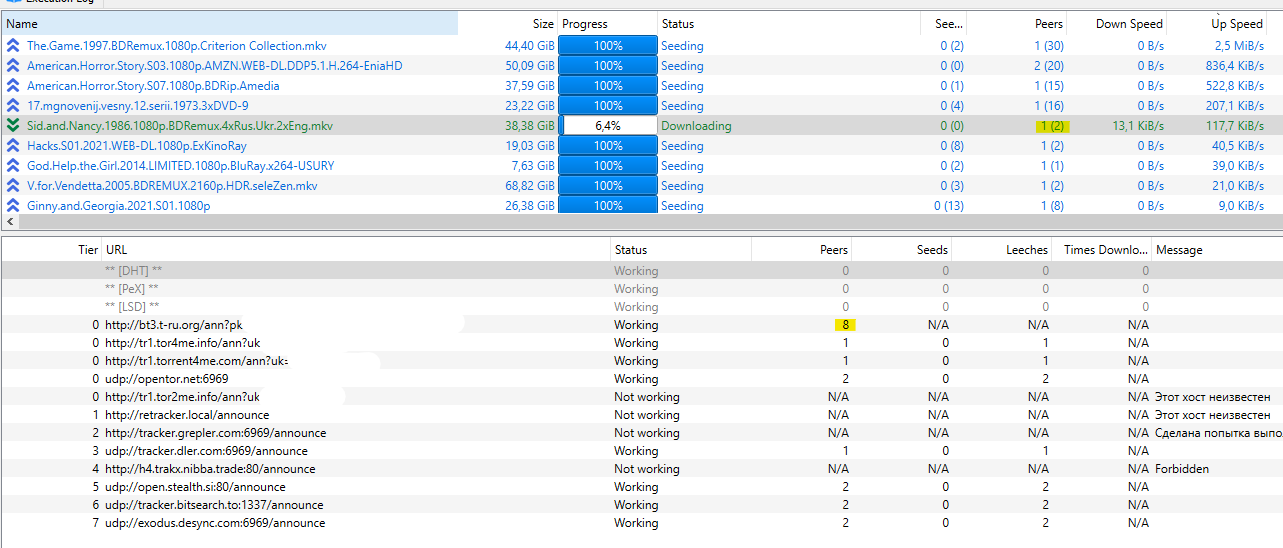Click seeding icon for American.Horror.Story.S03 torrent
The height and width of the screenshot is (548, 1283).
coord(12,66)
